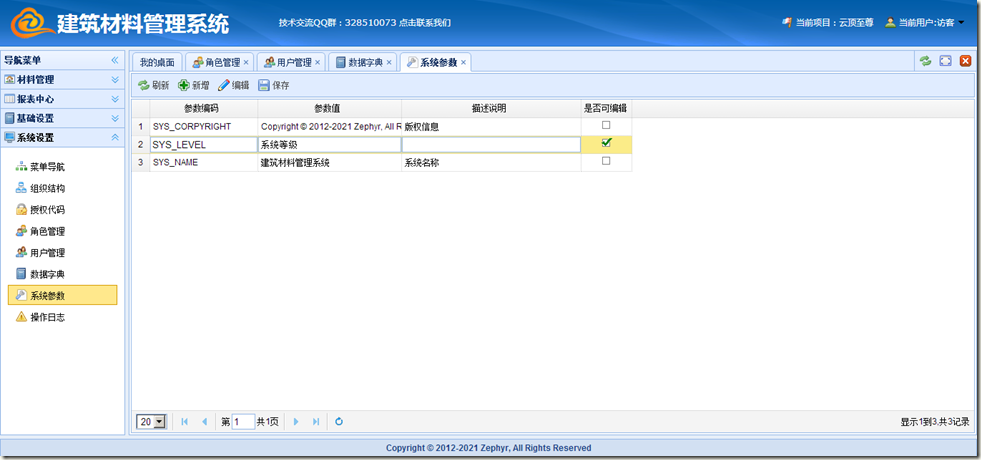
Task: Check the editable box for SYS_NAME
Action: tap(606, 161)
